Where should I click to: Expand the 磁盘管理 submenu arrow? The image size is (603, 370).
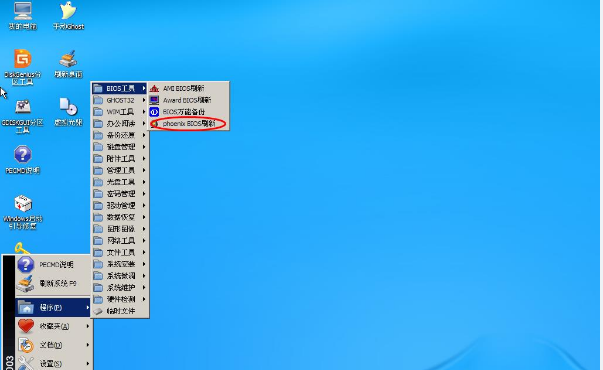click(144, 147)
